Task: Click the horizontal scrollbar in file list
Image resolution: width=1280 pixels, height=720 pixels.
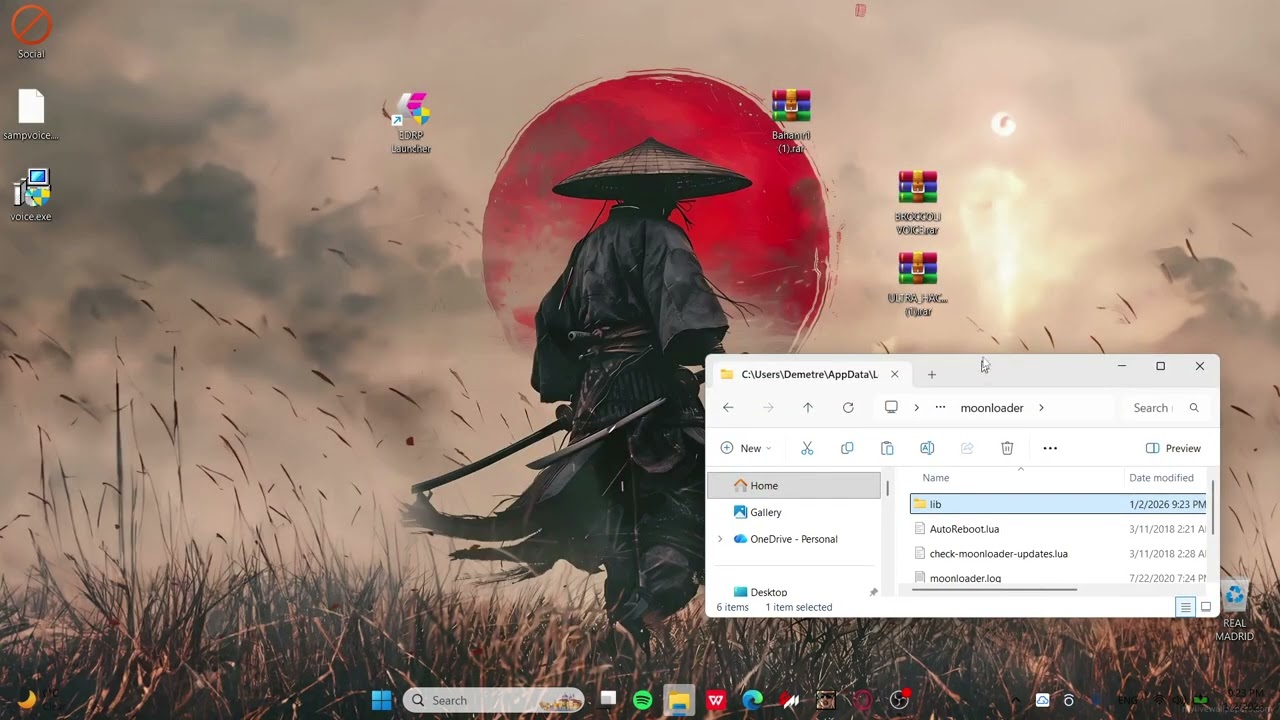Action: 994,590
